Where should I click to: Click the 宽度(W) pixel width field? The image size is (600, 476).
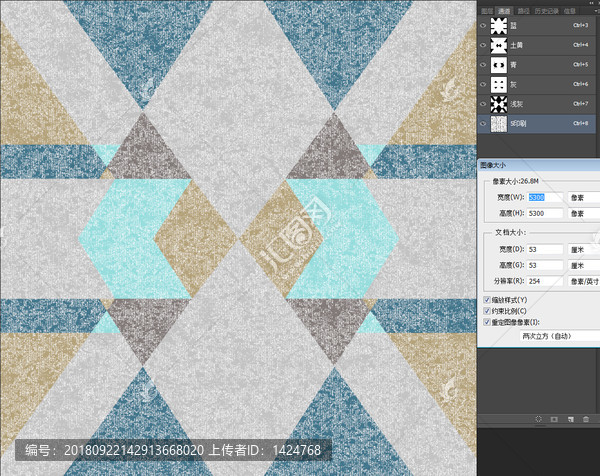(x=545, y=197)
